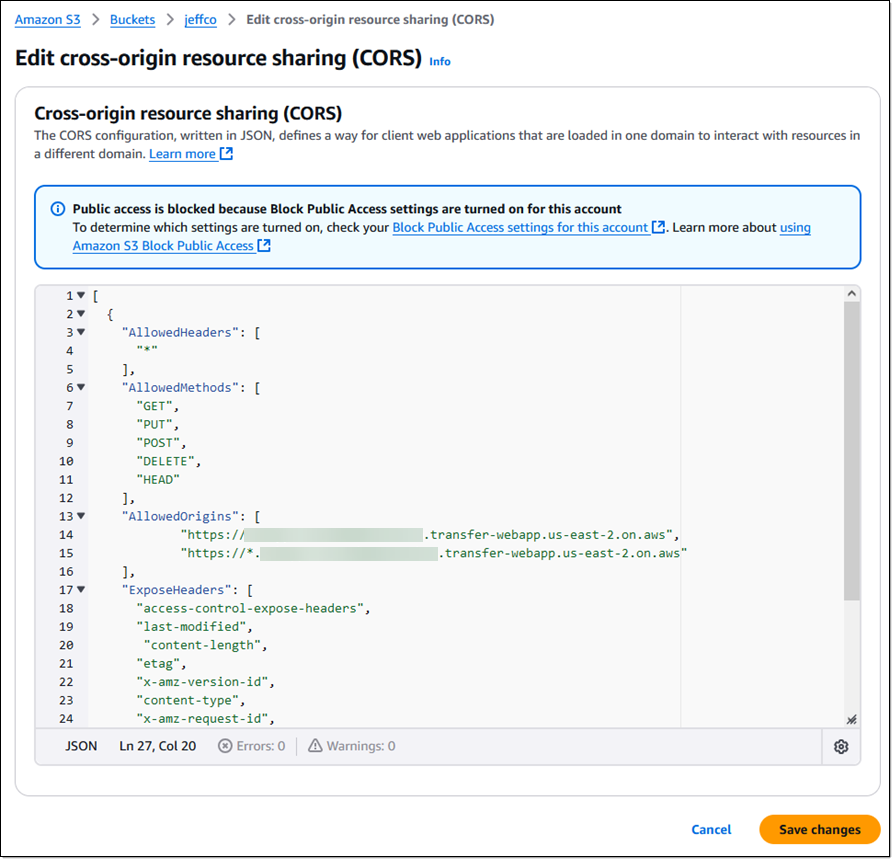
Task: Click "POST" value on line 9
Action: [x=158, y=442]
